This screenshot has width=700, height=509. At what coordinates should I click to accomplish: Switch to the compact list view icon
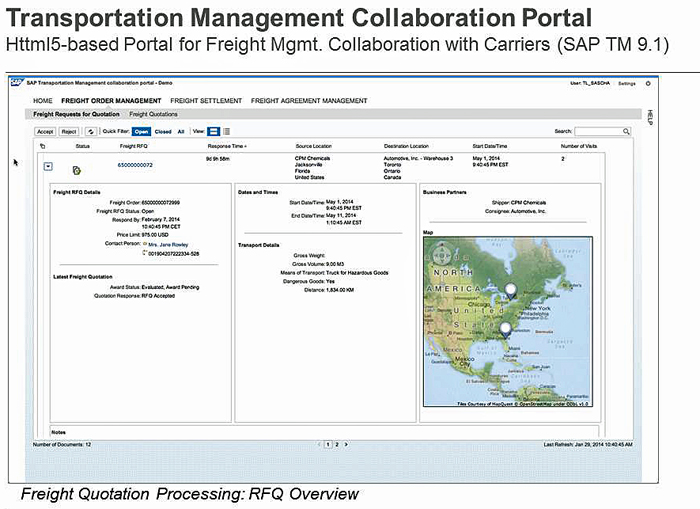pos(227,131)
